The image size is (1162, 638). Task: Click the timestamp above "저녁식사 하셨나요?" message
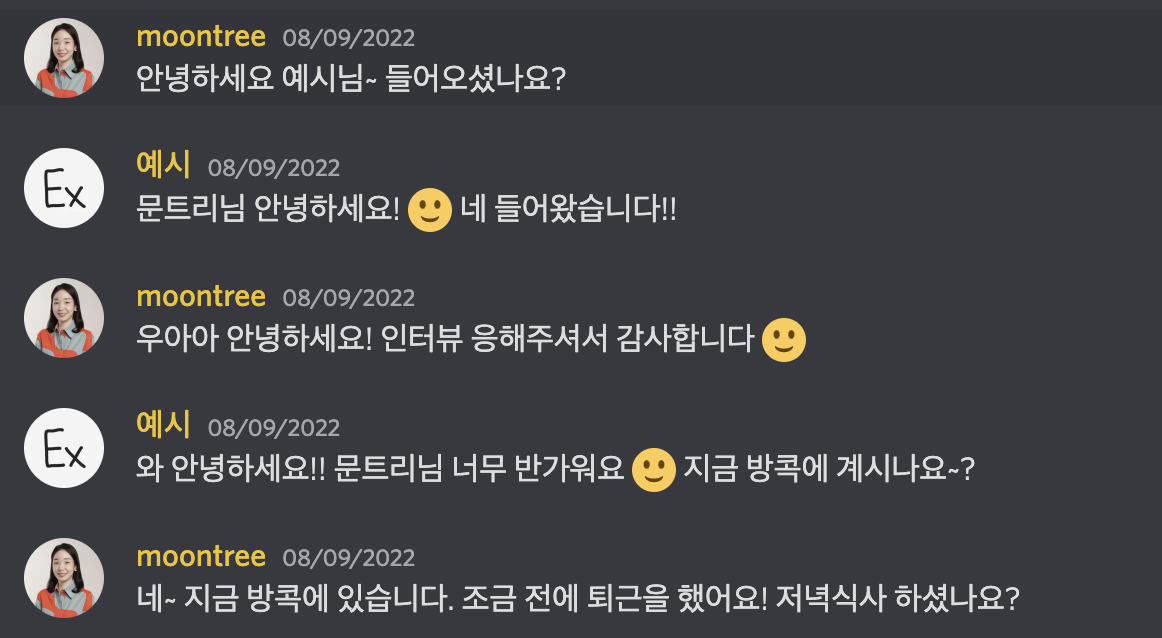(x=348, y=558)
